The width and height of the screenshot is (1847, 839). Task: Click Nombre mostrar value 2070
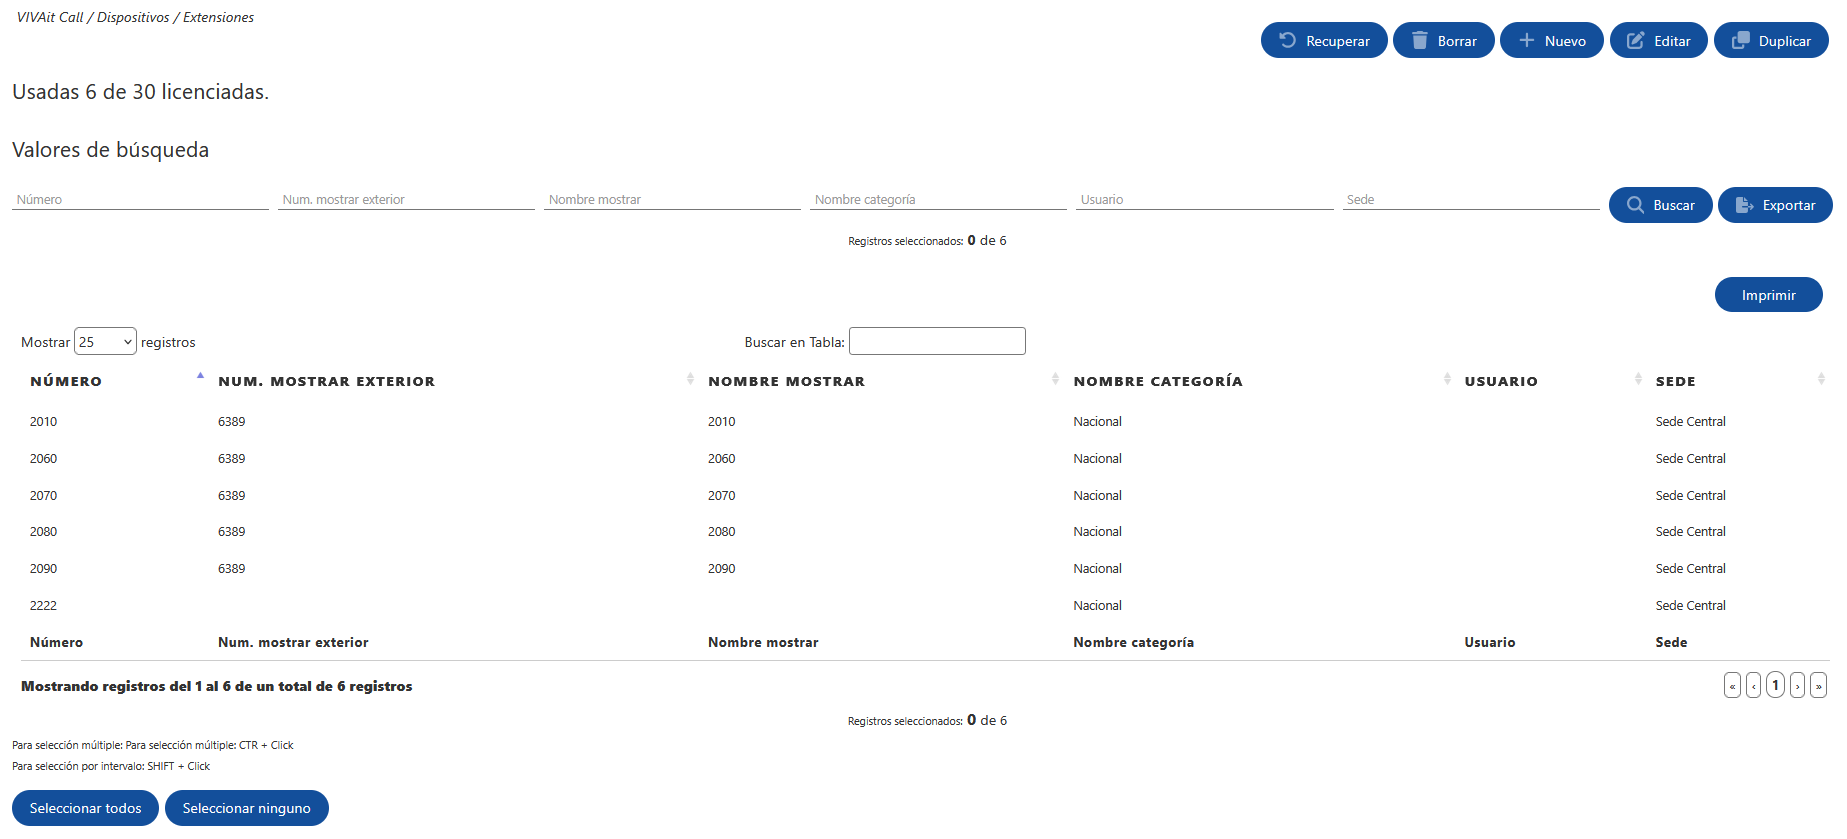pyautogui.click(x=721, y=495)
